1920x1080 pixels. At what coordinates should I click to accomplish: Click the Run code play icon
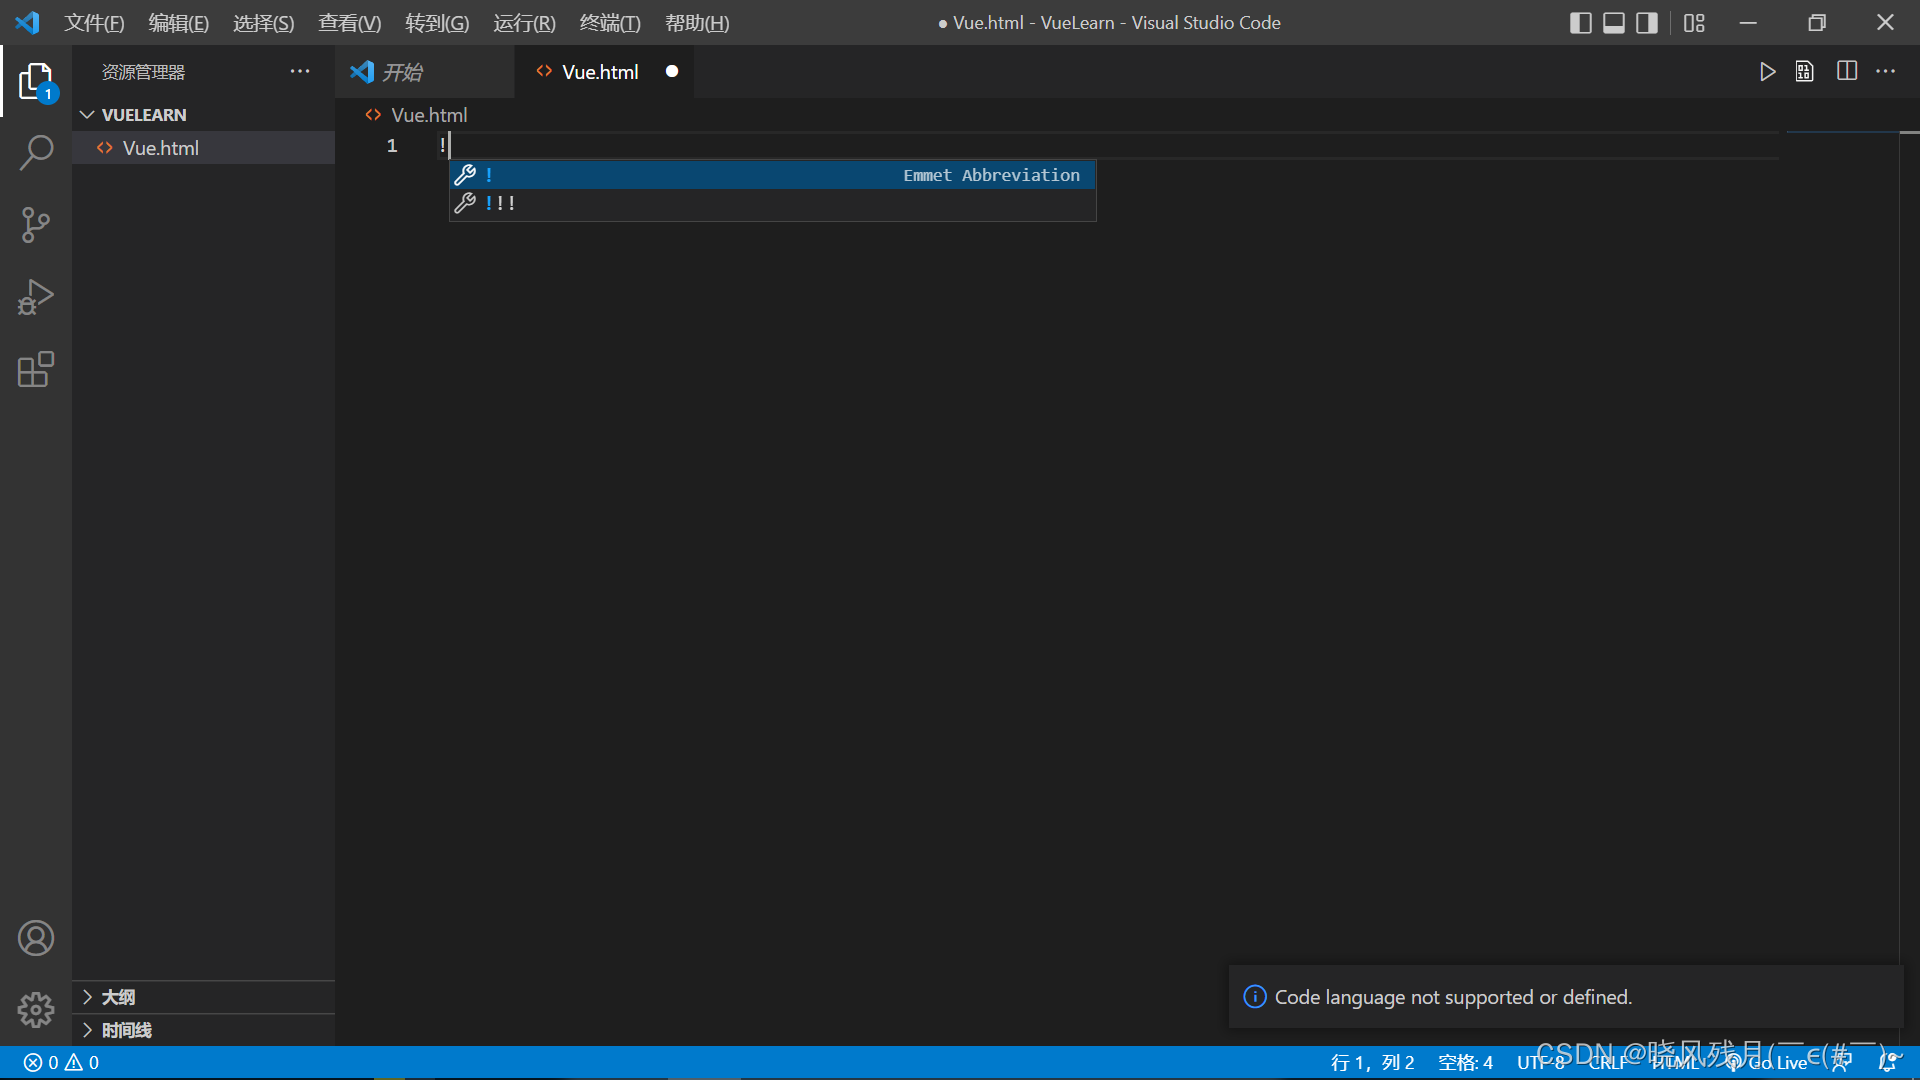point(1767,72)
